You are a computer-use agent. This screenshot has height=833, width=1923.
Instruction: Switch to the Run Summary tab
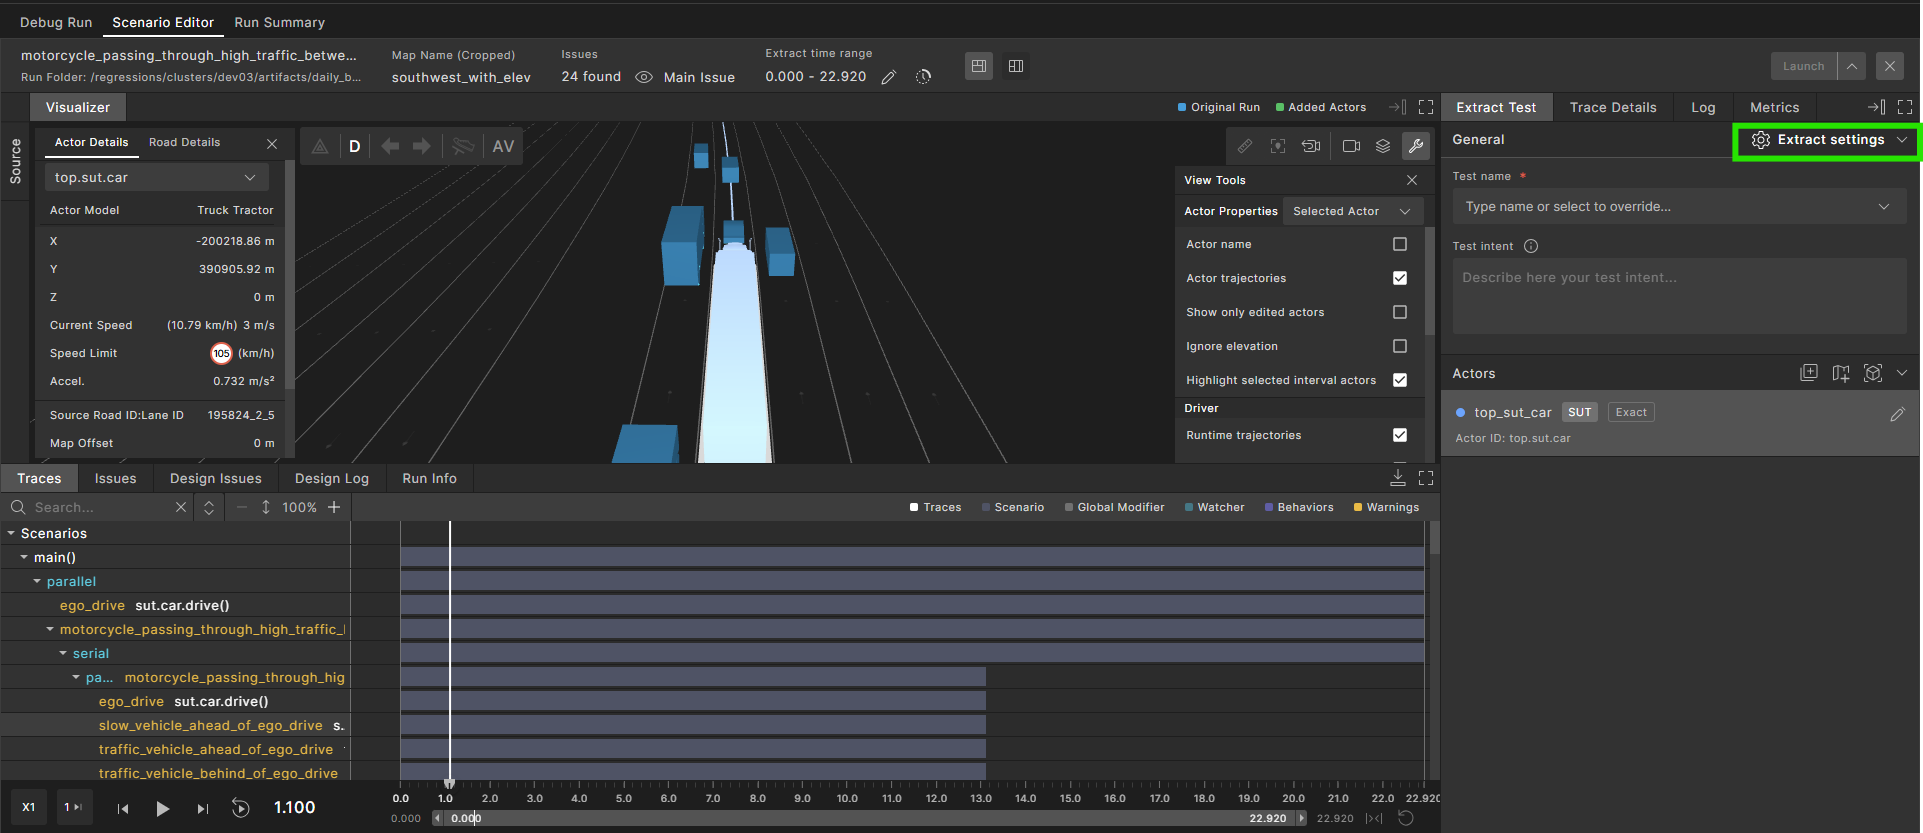(279, 22)
